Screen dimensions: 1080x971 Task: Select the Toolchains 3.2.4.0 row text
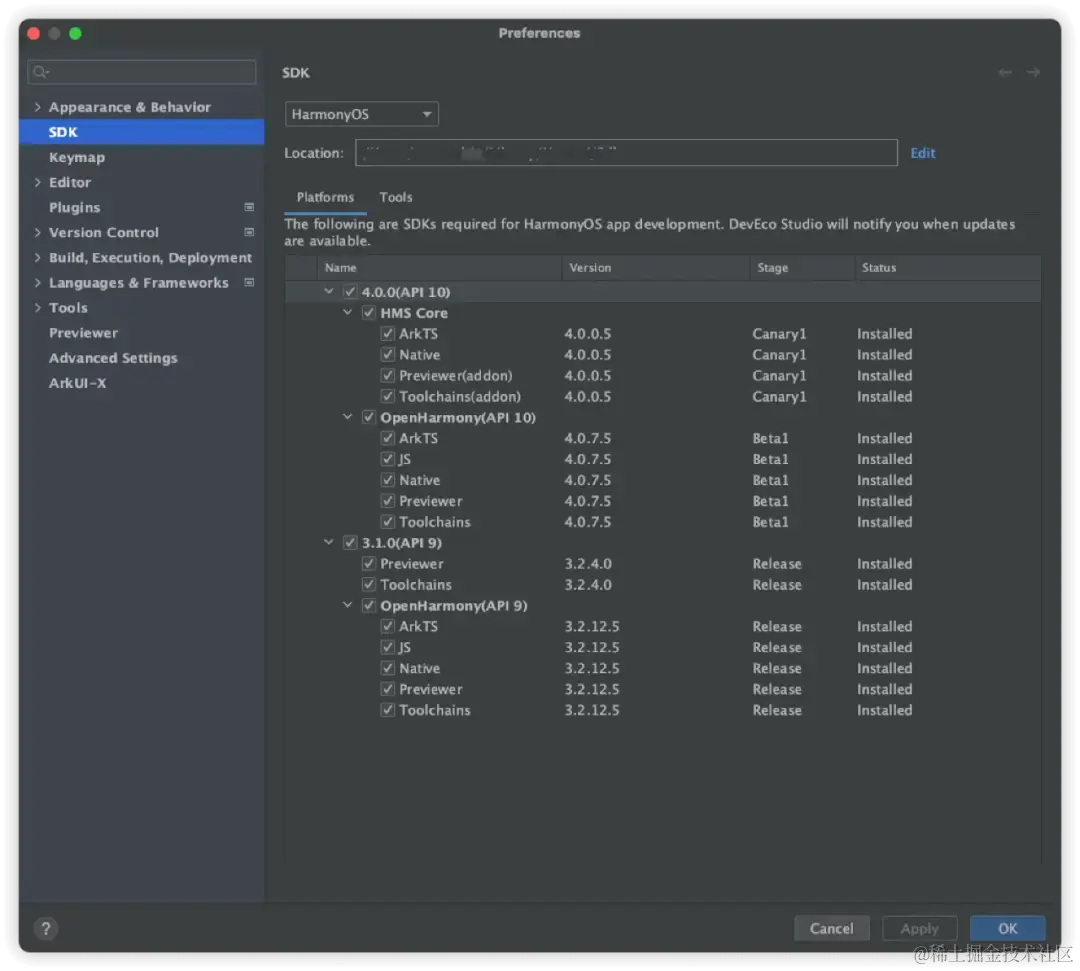click(x=416, y=585)
